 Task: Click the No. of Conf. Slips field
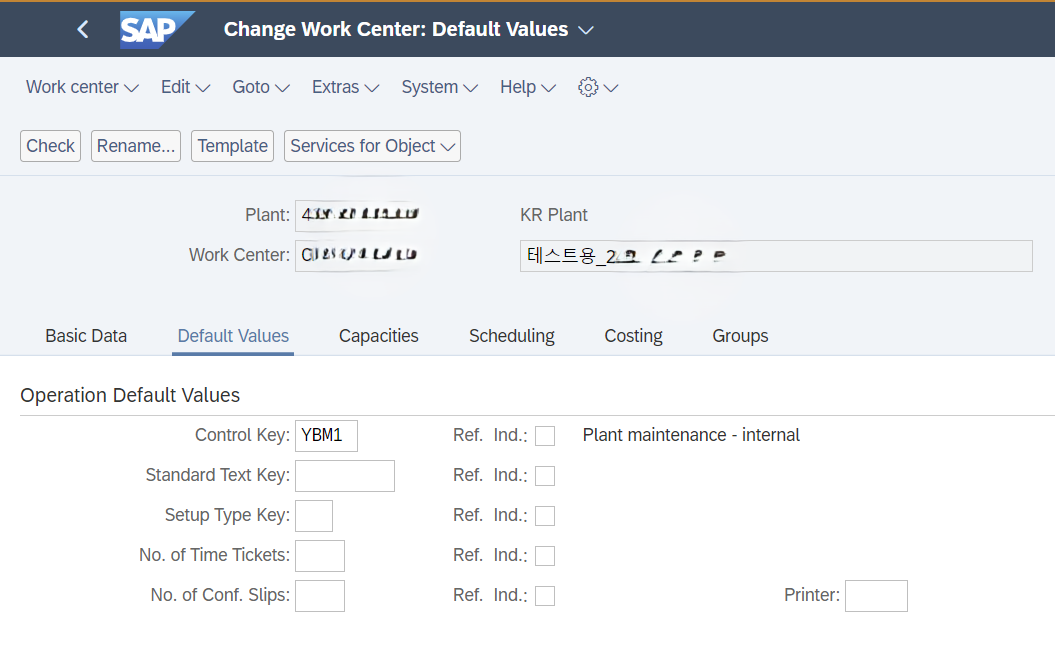click(x=320, y=596)
